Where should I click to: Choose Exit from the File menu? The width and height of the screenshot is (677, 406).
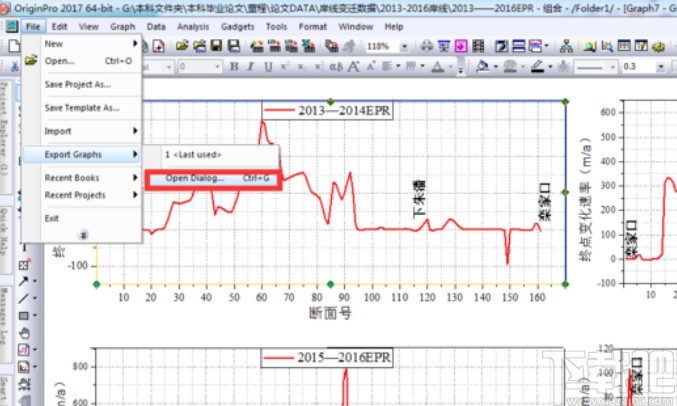(x=82, y=218)
